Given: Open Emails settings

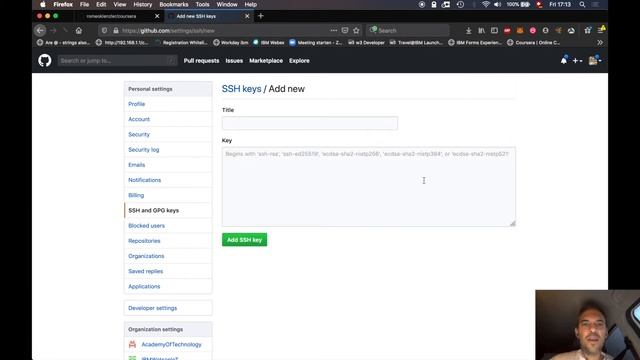Looking at the screenshot, I should point(136,165).
